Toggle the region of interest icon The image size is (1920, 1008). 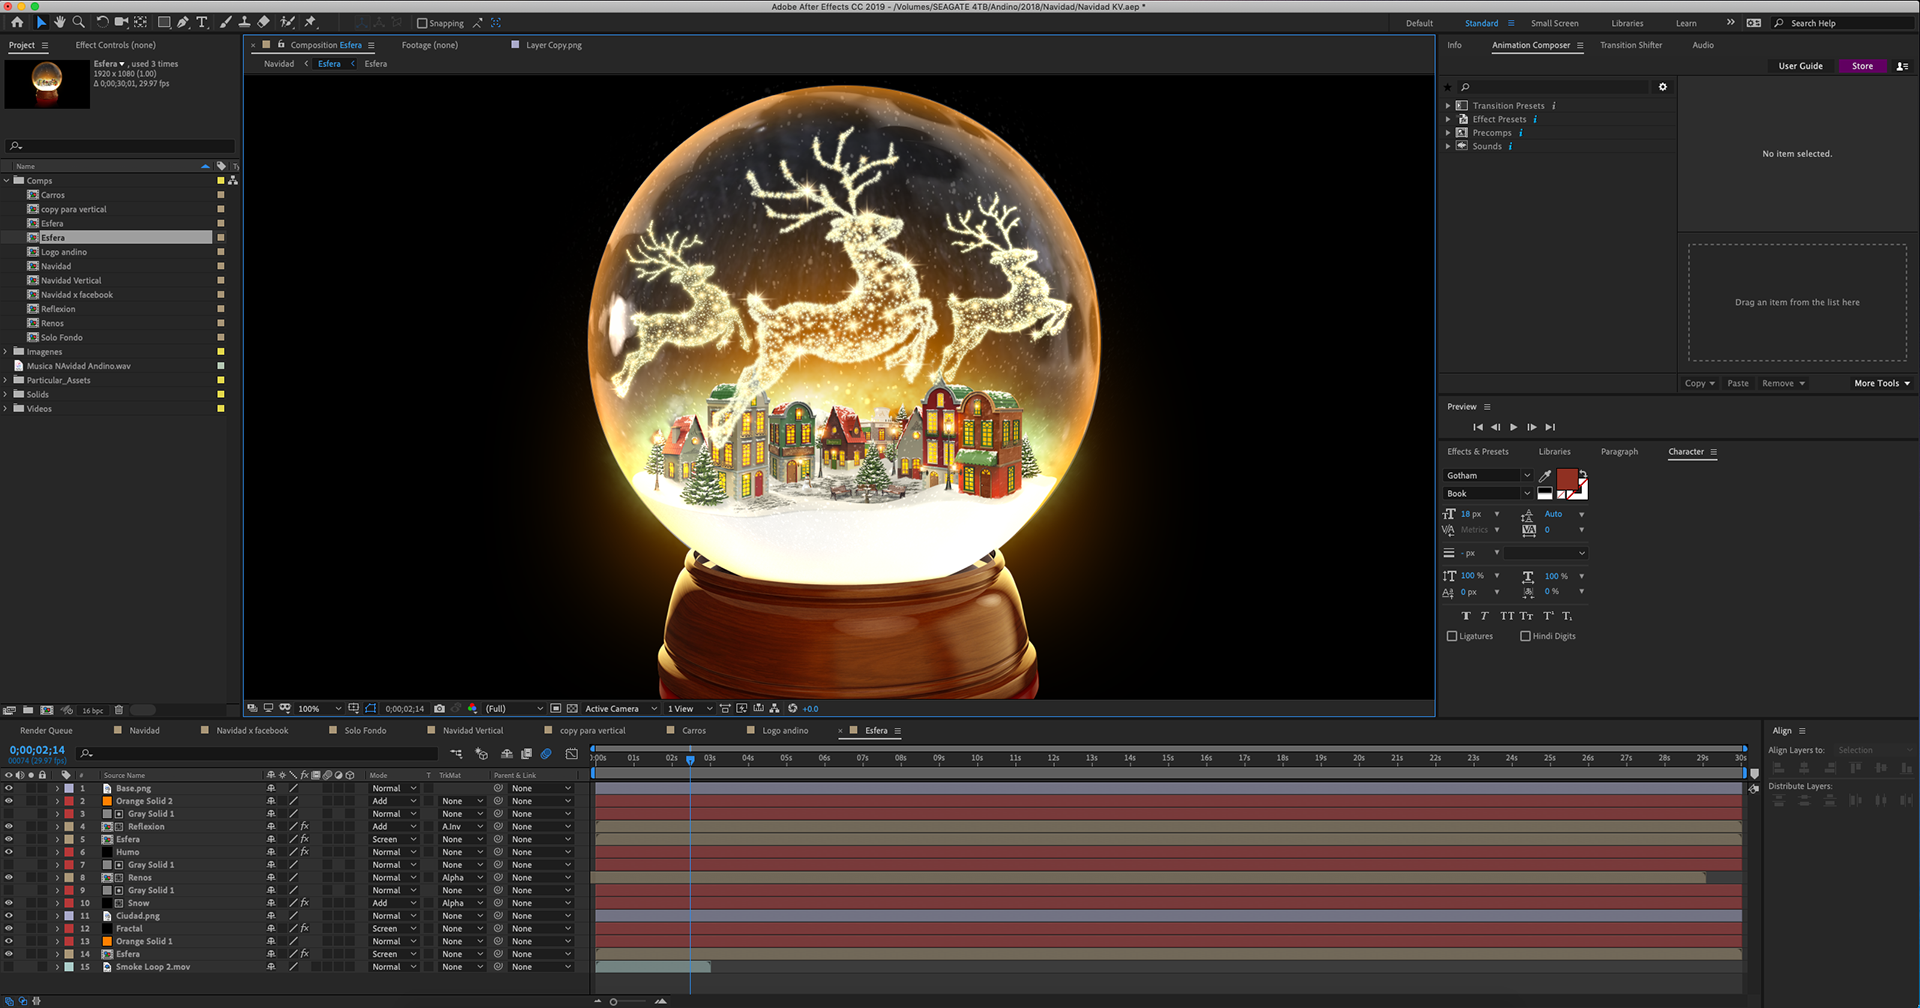556,708
